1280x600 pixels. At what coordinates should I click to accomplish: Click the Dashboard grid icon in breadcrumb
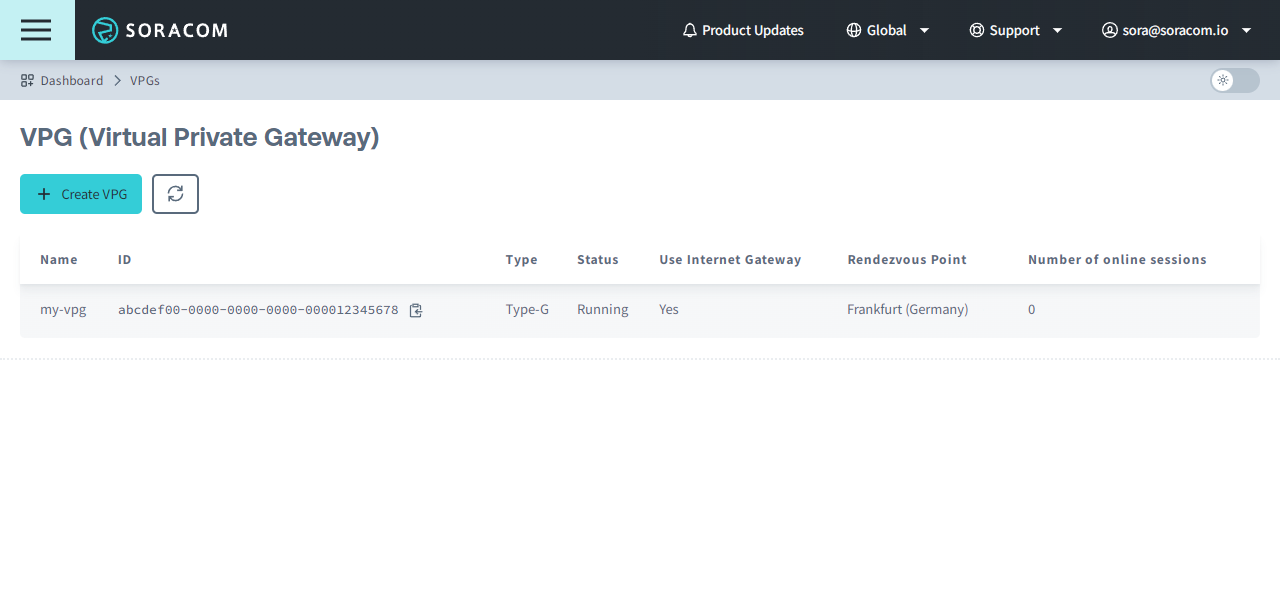point(26,80)
